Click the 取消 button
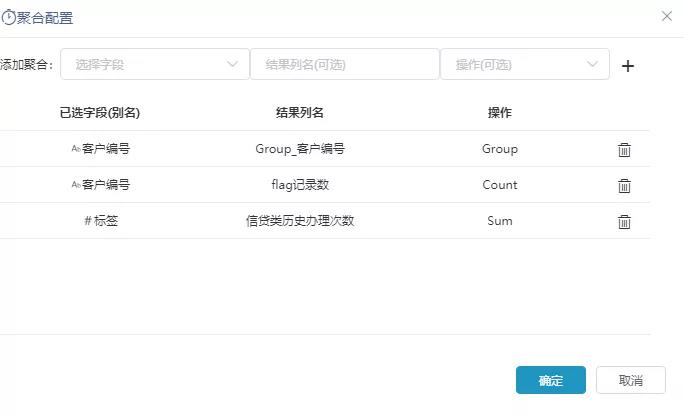This screenshot has width=684, height=415. pos(631,380)
